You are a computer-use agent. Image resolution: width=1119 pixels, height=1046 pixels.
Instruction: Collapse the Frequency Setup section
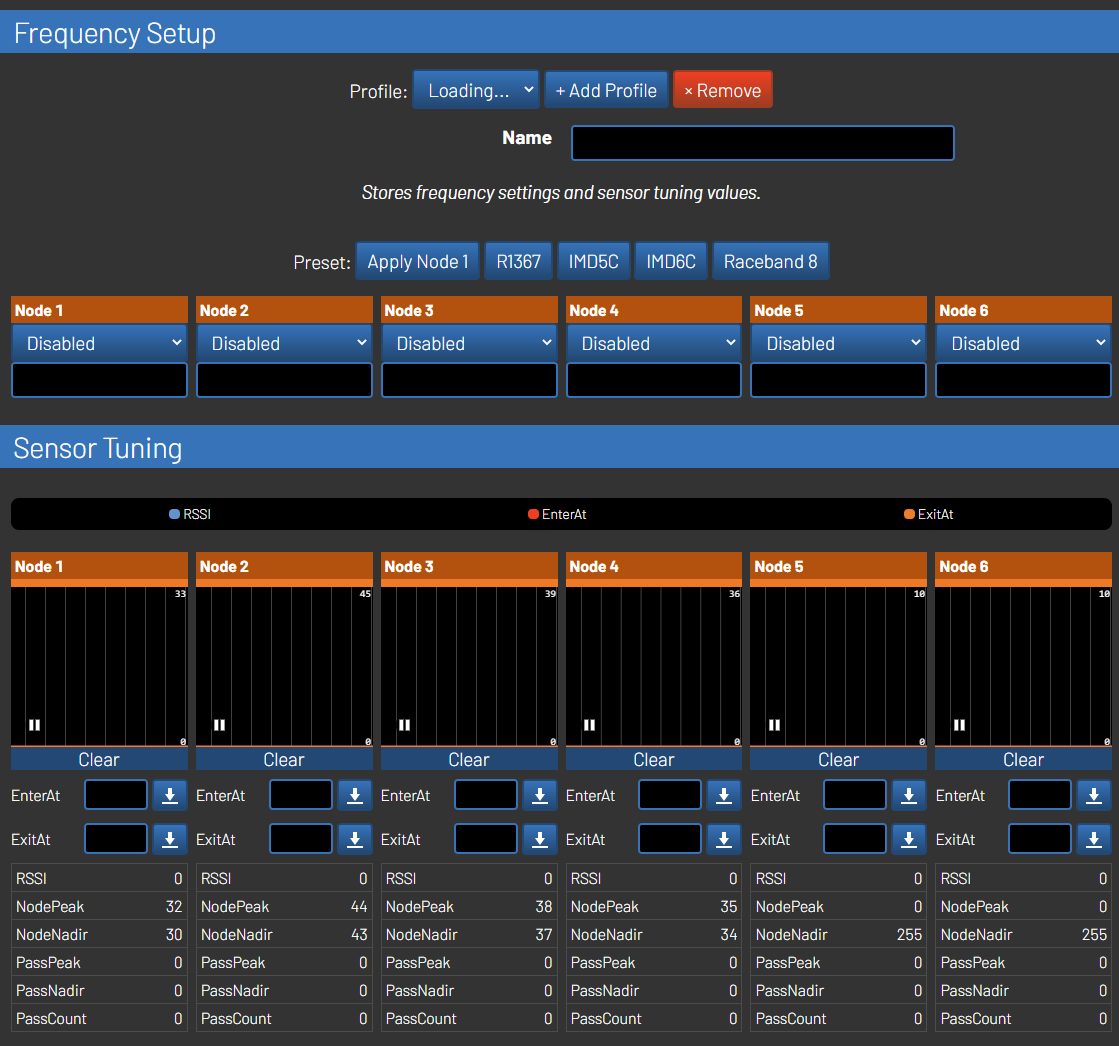click(115, 33)
